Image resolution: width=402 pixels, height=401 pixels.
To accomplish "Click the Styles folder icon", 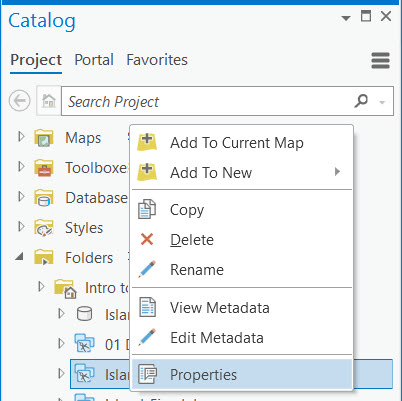I will click(x=44, y=228).
